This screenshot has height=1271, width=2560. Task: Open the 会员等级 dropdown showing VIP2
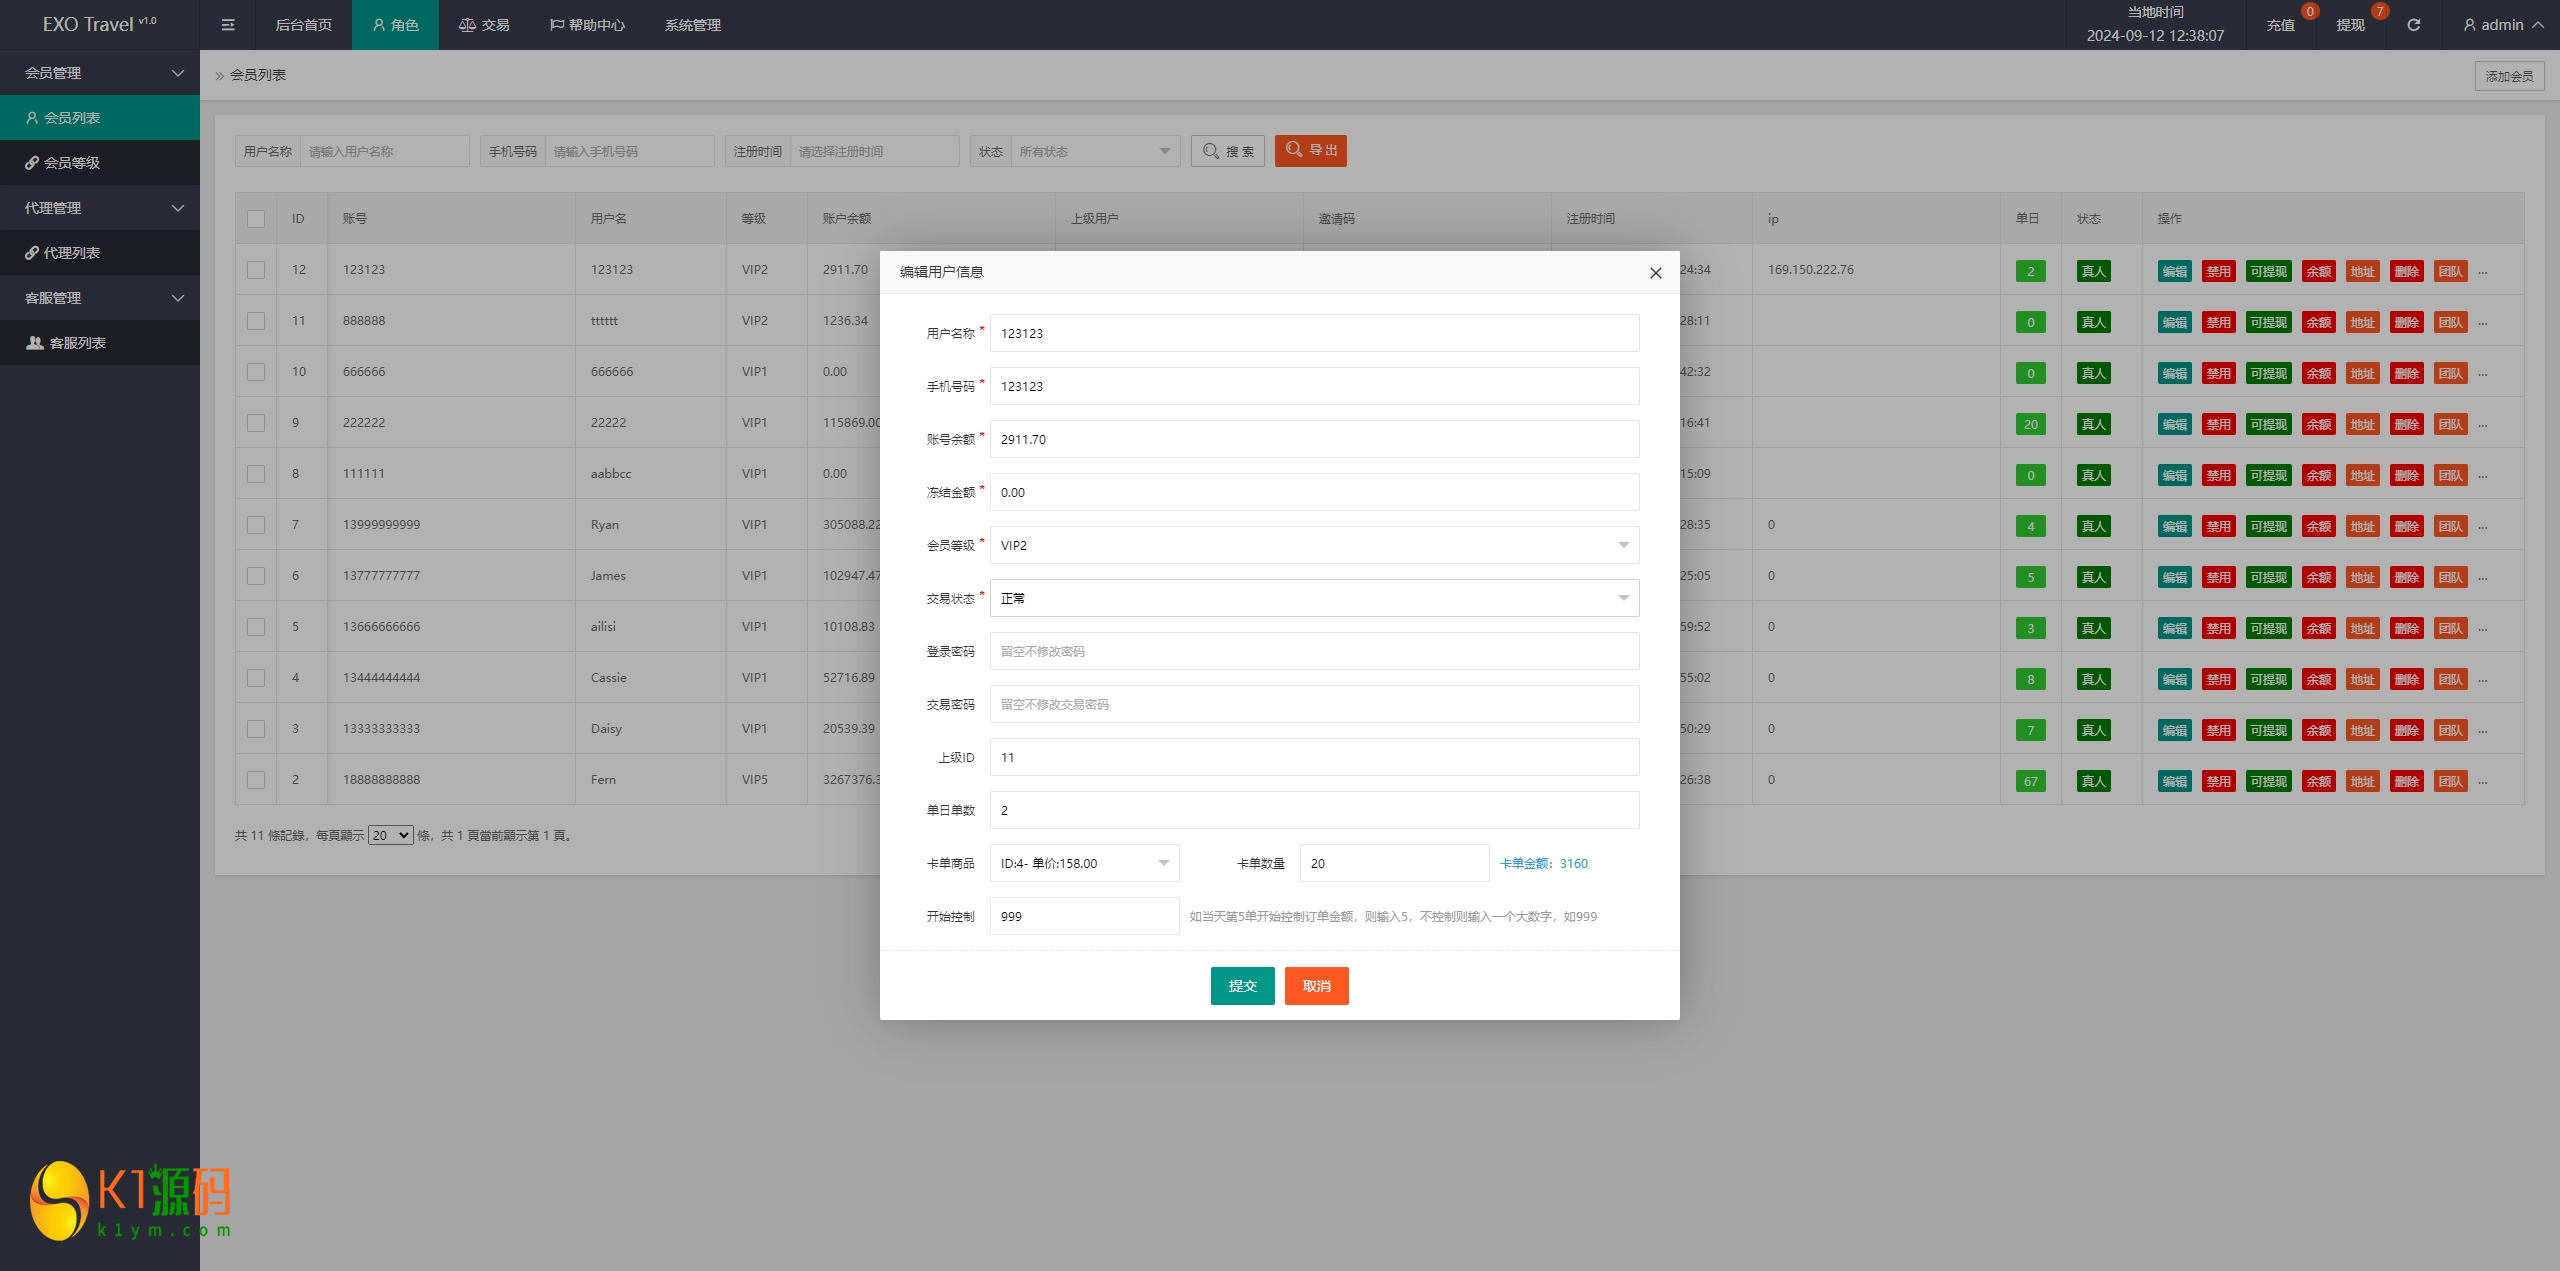pos(1314,545)
